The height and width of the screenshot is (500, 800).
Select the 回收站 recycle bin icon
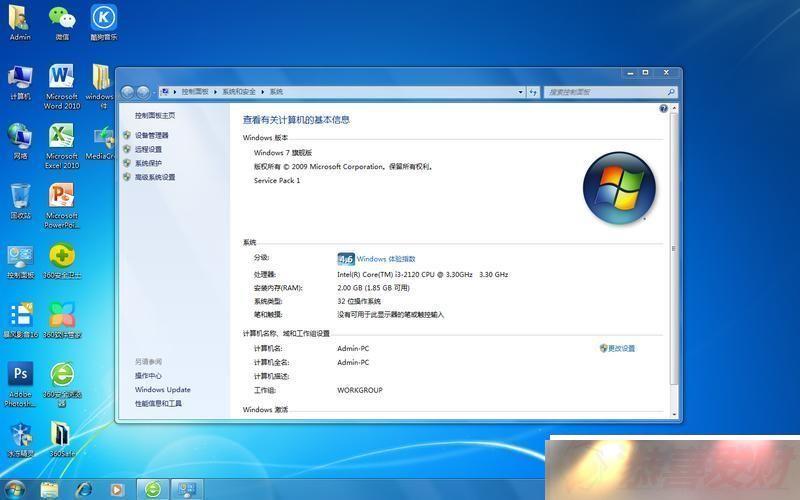coord(20,201)
